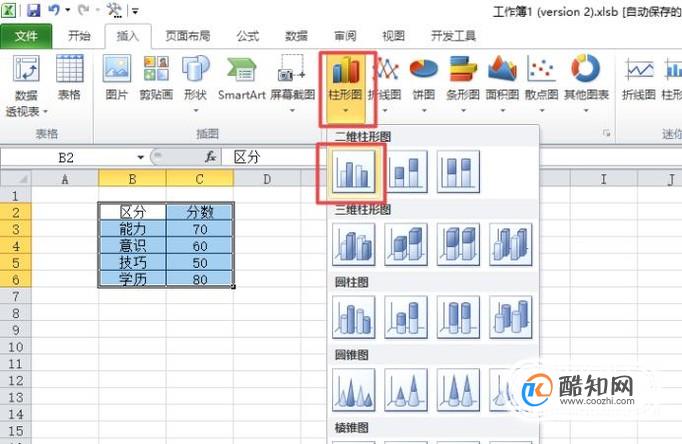Choose 100% stacked cylinder chart
The height and width of the screenshot is (444, 682).
click(458, 317)
